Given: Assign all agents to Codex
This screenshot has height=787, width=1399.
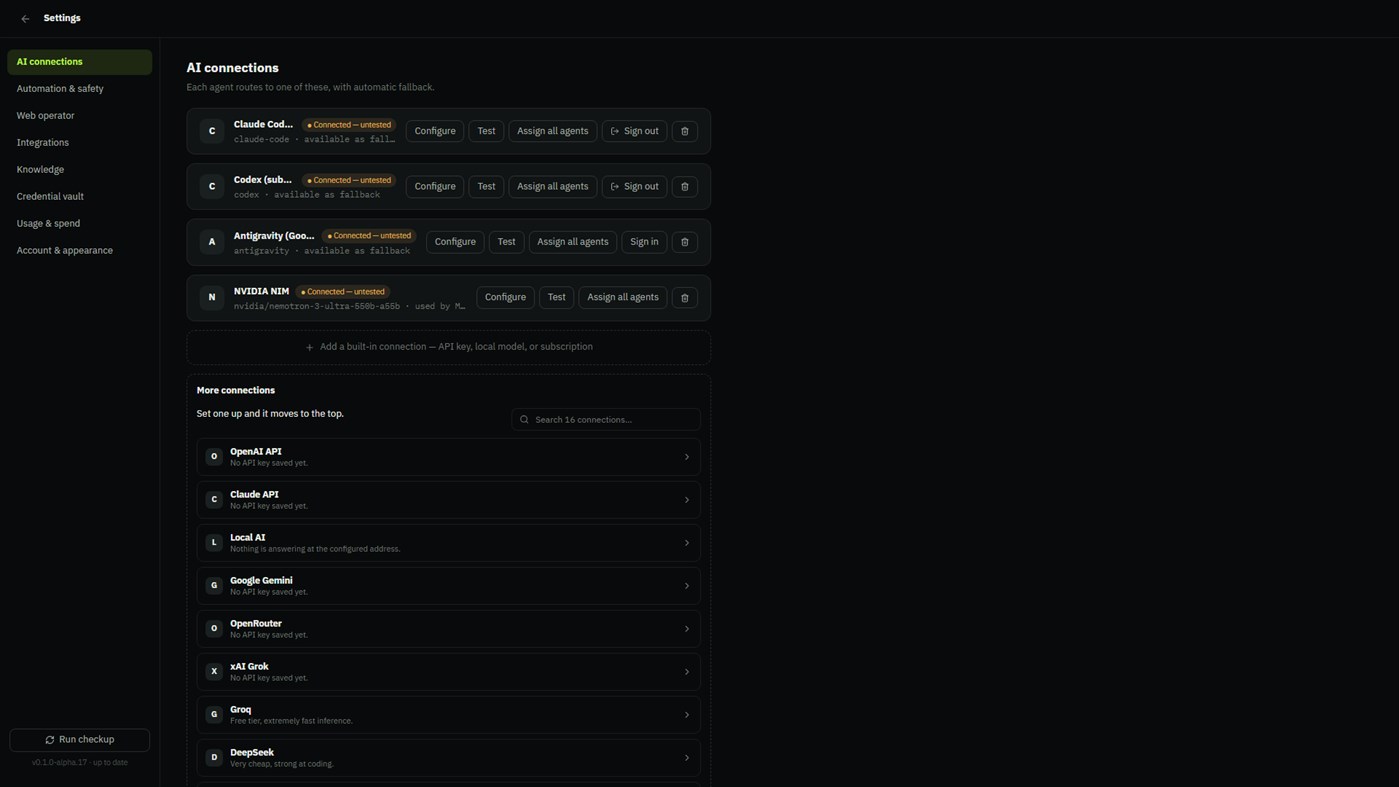Looking at the screenshot, I should 553,187.
